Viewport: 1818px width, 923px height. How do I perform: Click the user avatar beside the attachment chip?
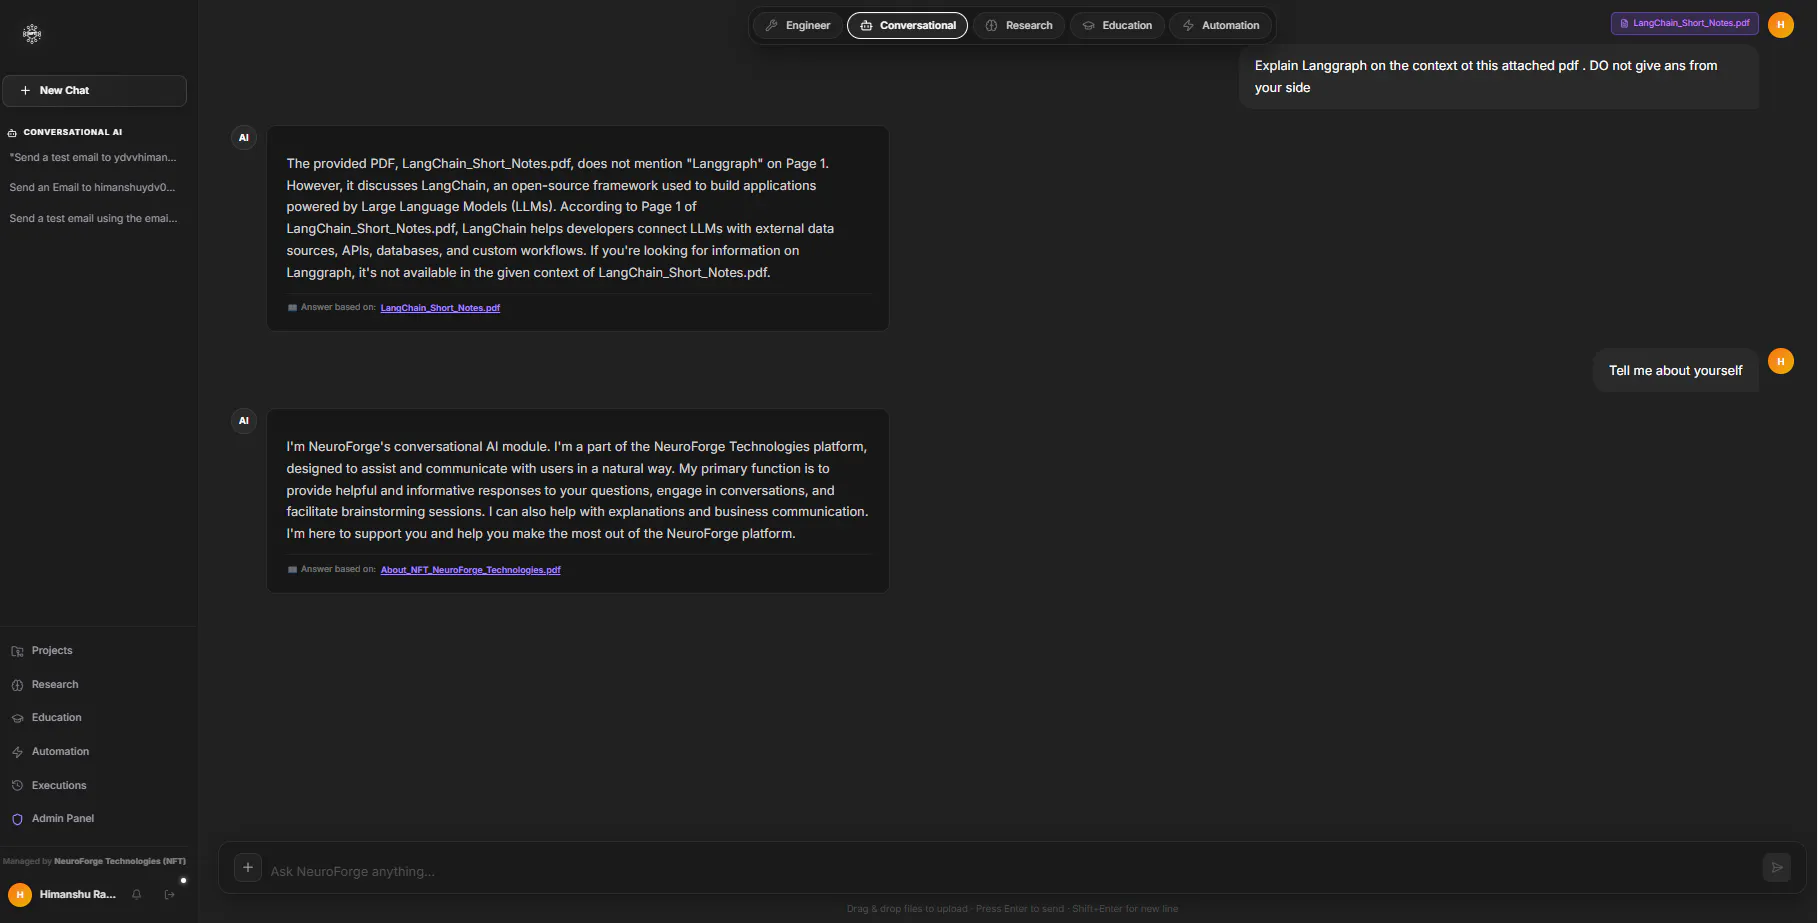[1780, 24]
